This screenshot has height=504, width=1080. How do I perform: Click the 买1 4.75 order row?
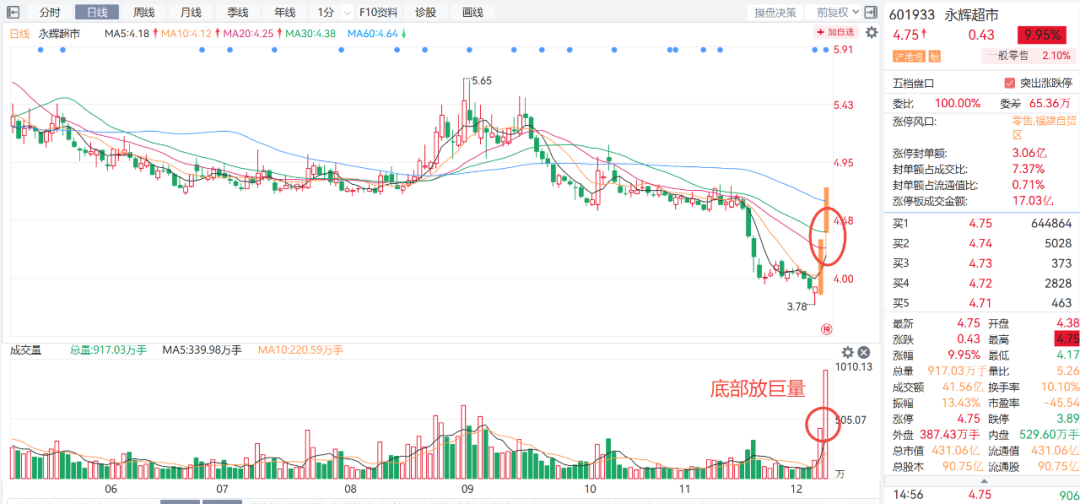982,224
